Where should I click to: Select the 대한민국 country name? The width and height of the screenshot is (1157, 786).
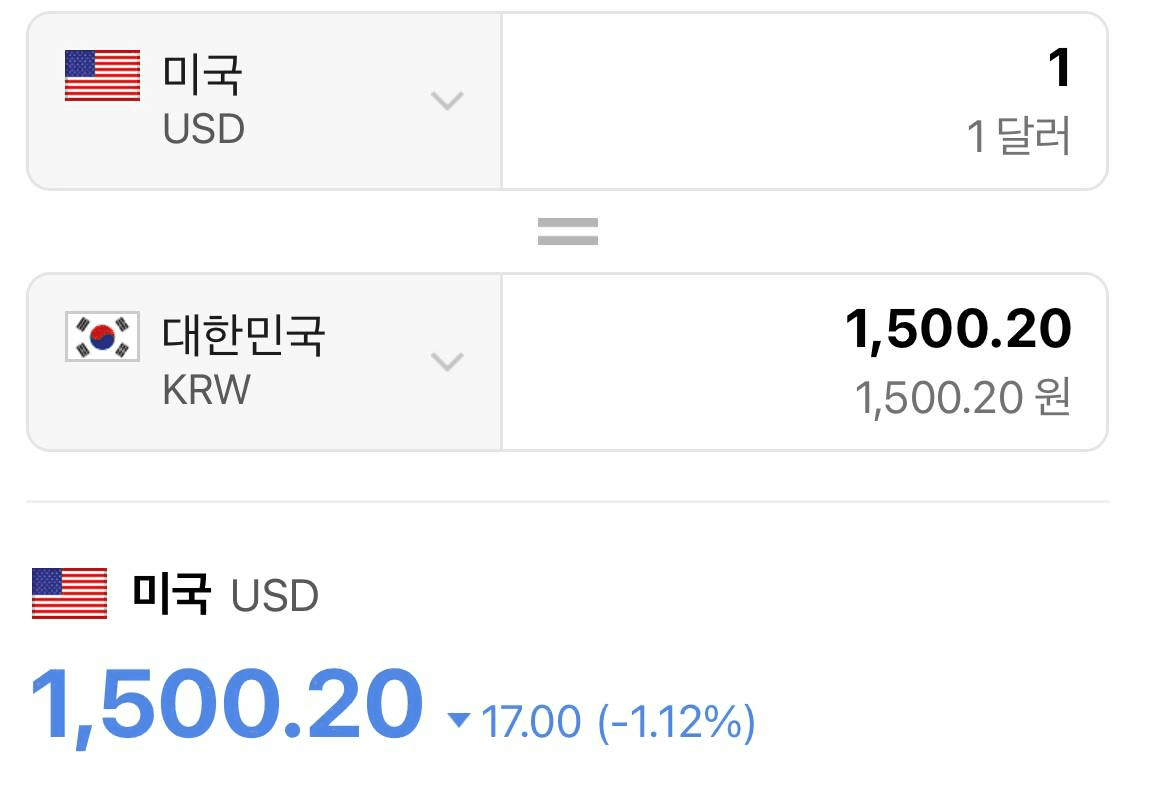244,335
